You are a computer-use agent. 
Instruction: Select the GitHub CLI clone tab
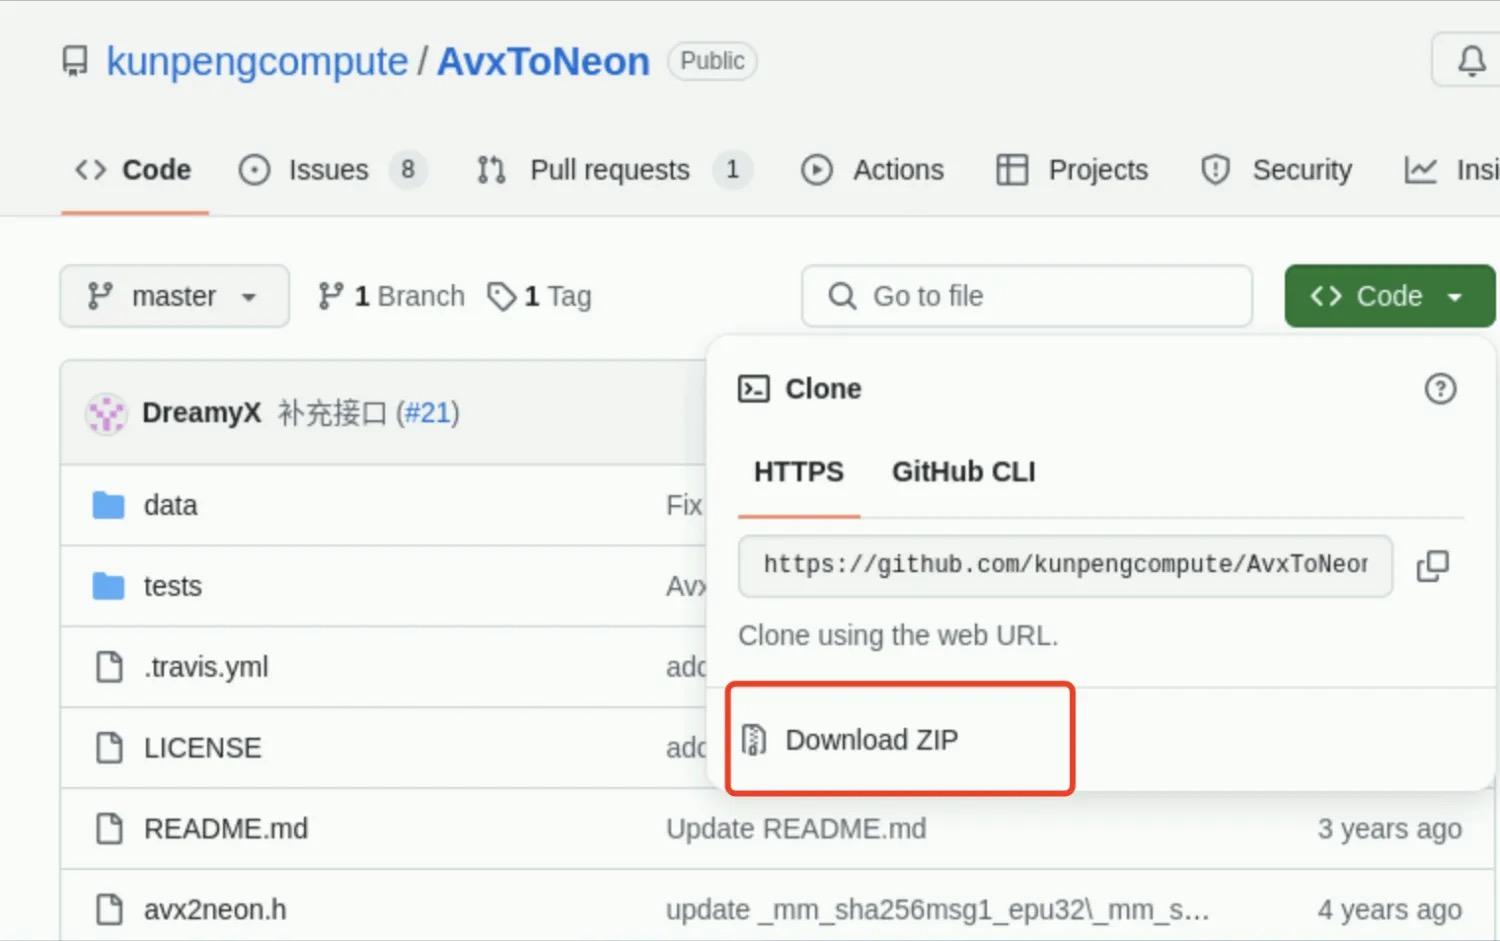coord(964,472)
